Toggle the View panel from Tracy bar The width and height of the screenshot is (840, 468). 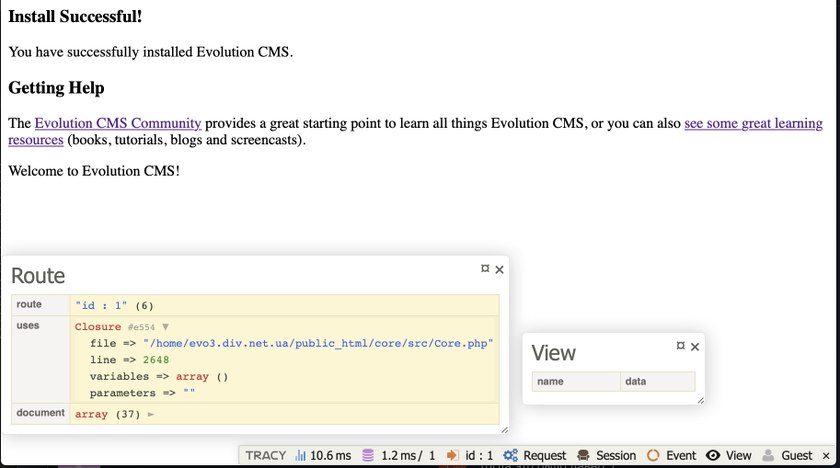pyautogui.click(x=729, y=456)
